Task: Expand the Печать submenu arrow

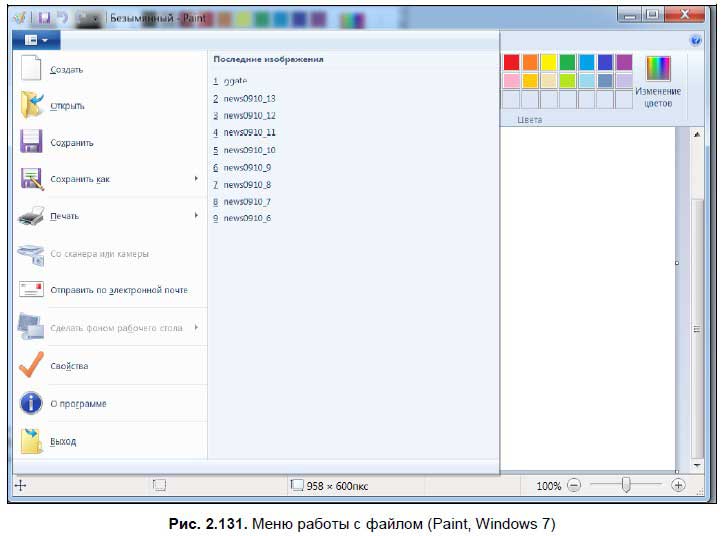Action: [196, 215]
